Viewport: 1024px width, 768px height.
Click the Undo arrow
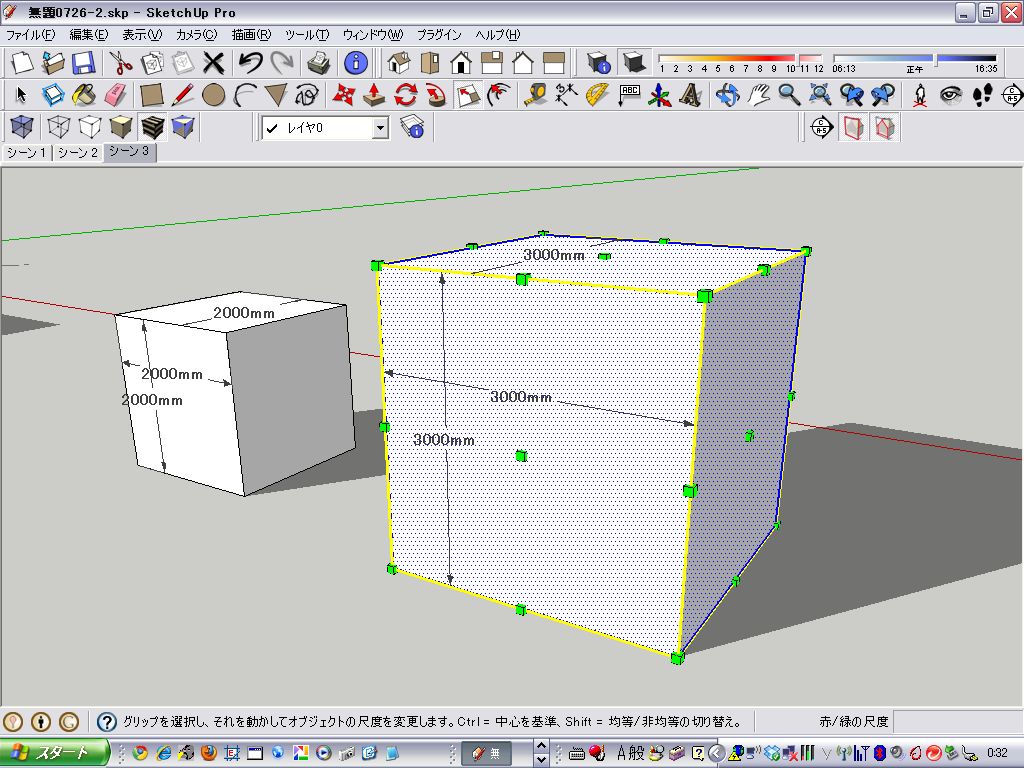250,63
